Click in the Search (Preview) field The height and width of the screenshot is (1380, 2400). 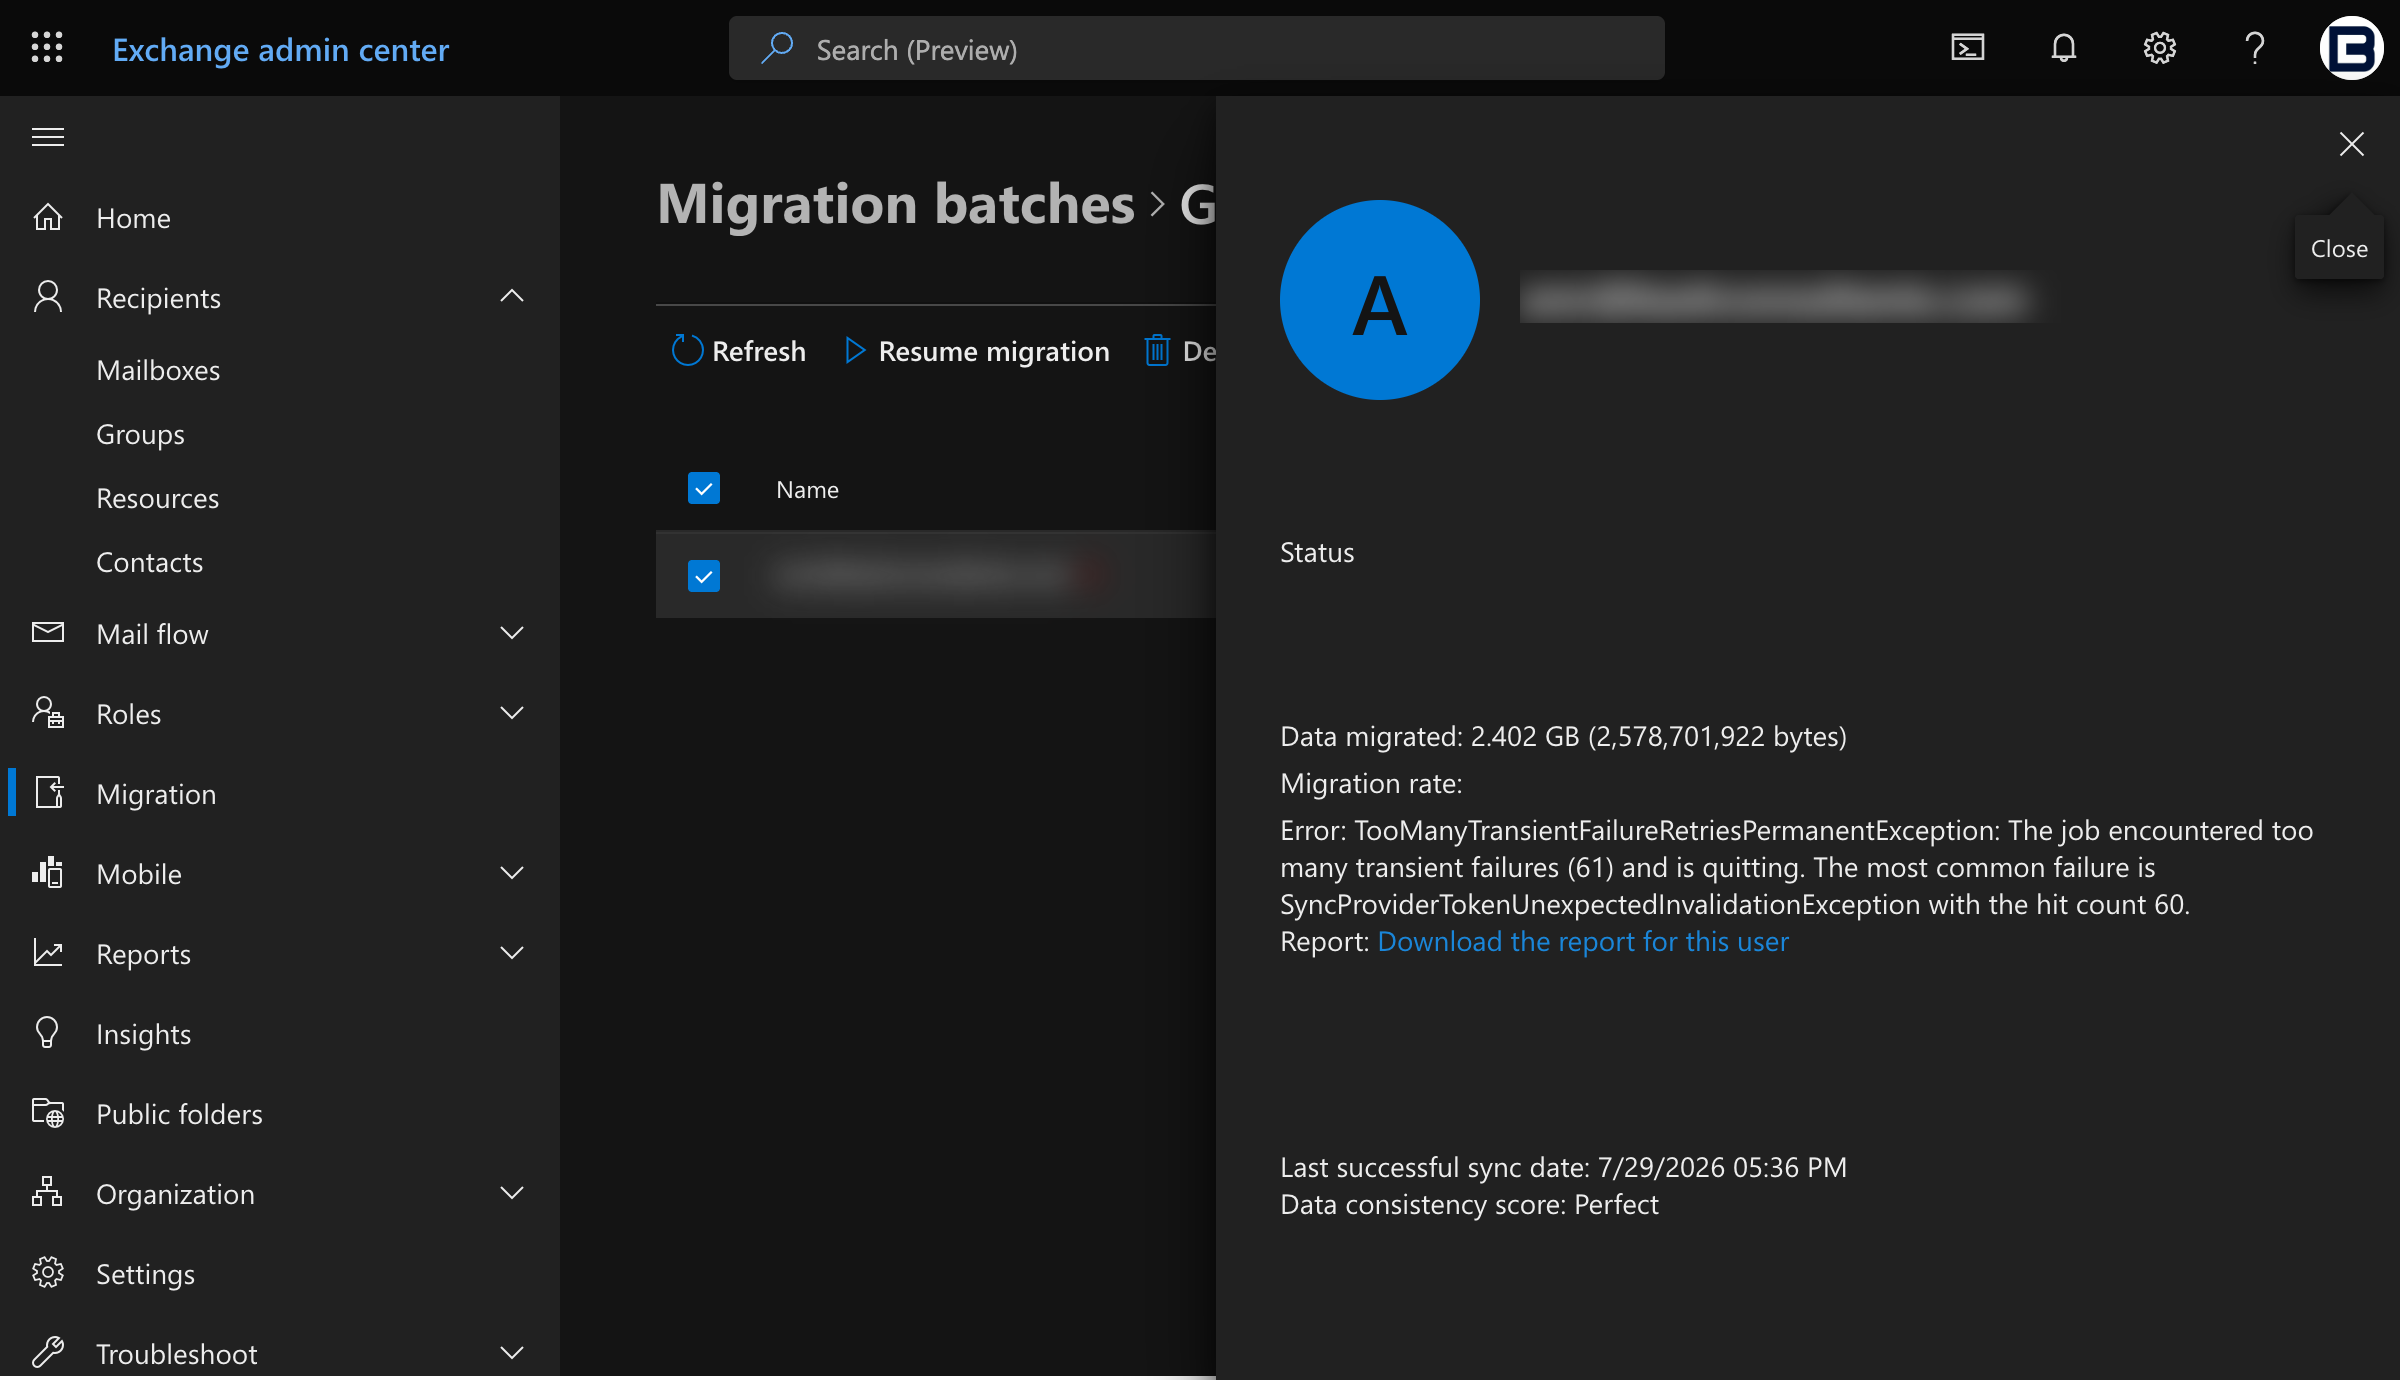[1196, 48]
